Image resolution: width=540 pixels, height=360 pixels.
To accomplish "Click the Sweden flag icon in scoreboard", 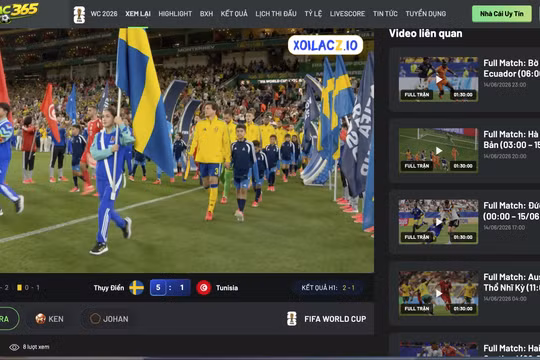I will point(136,288).
